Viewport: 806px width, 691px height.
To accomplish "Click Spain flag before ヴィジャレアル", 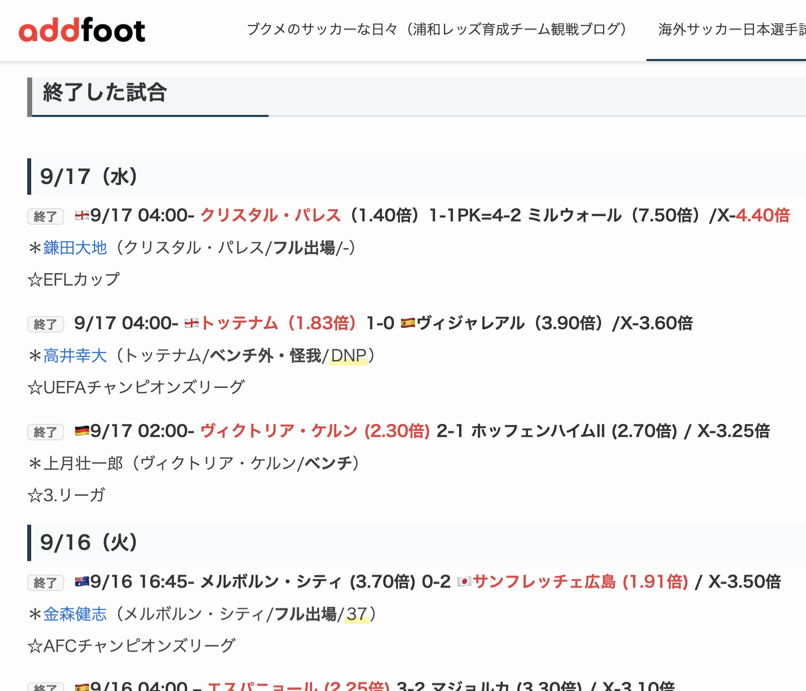I will [x=408, y=323].
